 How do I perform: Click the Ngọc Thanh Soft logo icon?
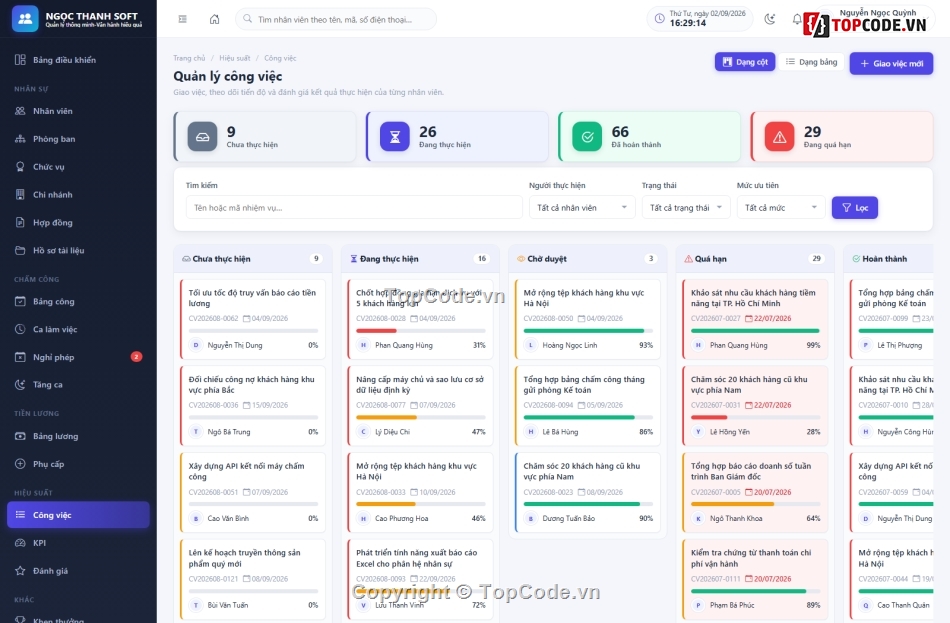pos(25,19)
